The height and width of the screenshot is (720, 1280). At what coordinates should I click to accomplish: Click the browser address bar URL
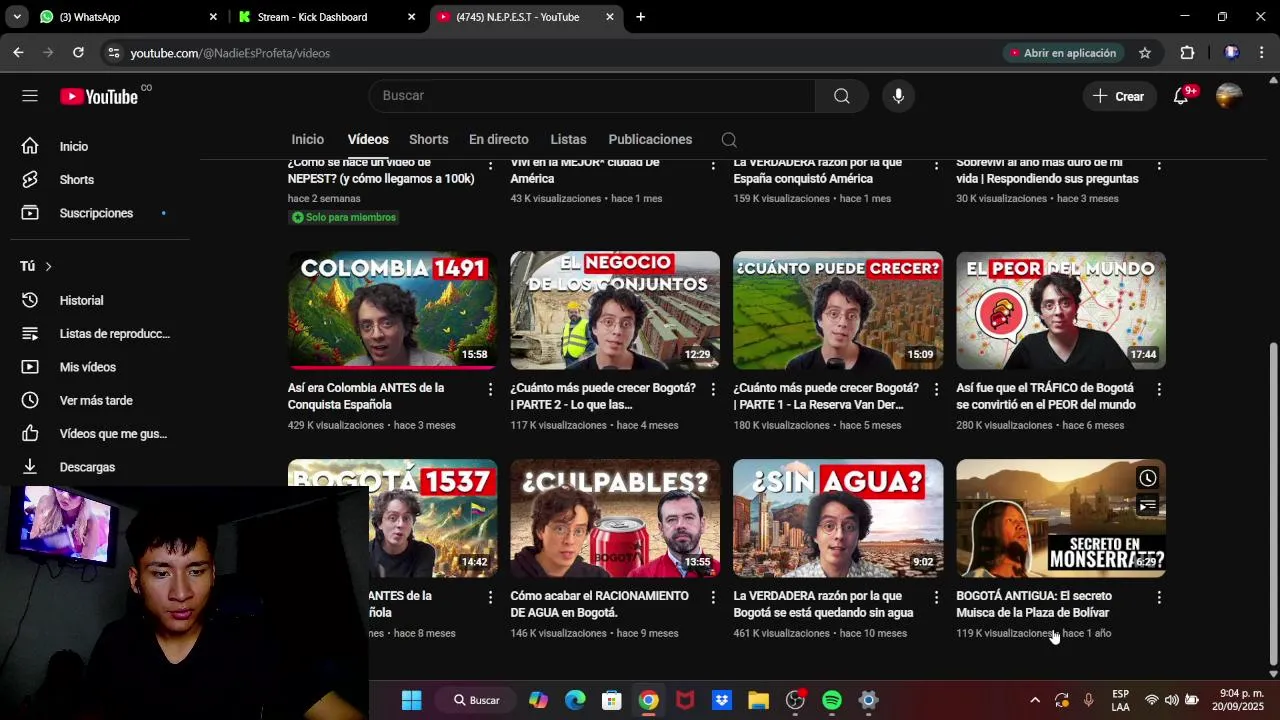[x=230, y=53]
